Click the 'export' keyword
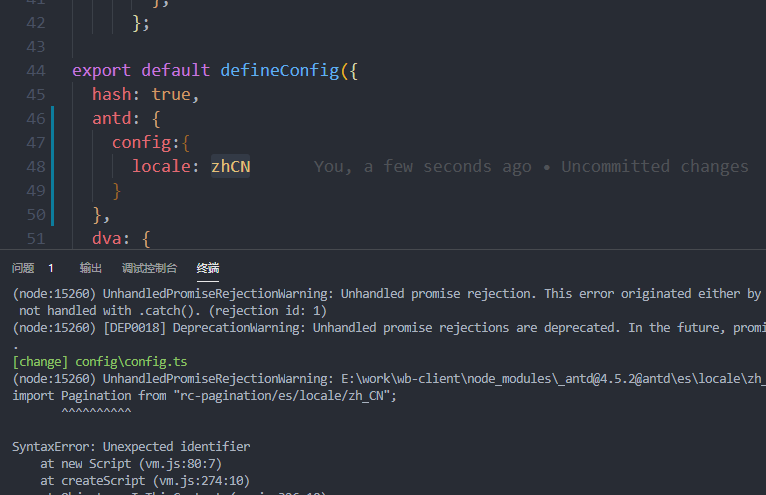Image resolution: width=766 pixels, height=495 pixels. pyautogui.click(x=102, y=70)
